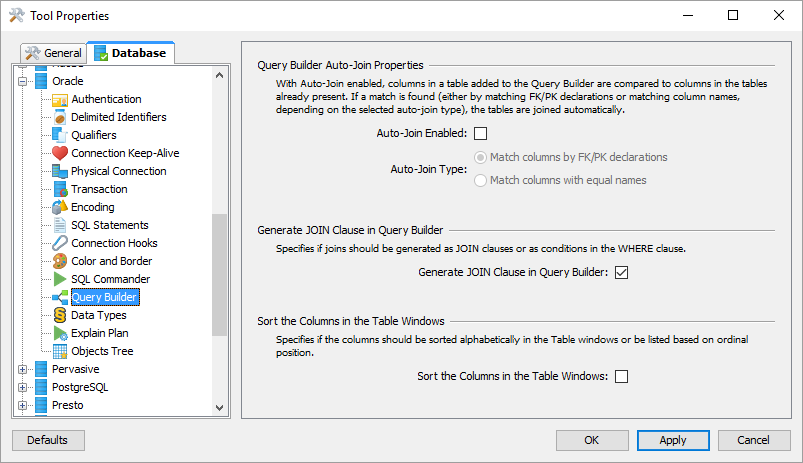Image resolution: width=803 pixels, height=463 pixels.
Task: Collapse the Oracle tree node
Action: [23, 81]
